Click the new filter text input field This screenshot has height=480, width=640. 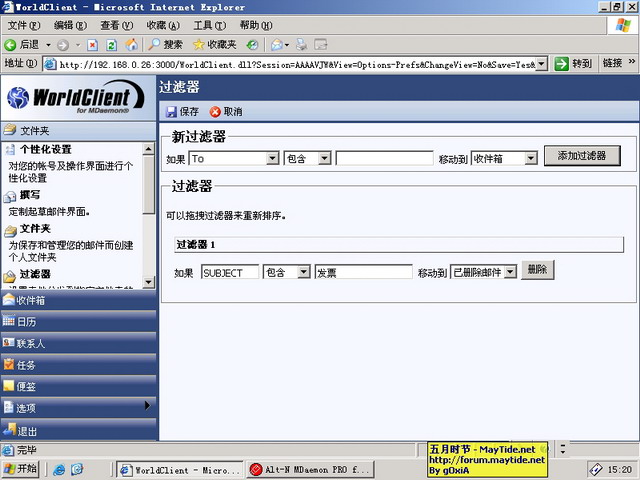click(x=384, y=158)
